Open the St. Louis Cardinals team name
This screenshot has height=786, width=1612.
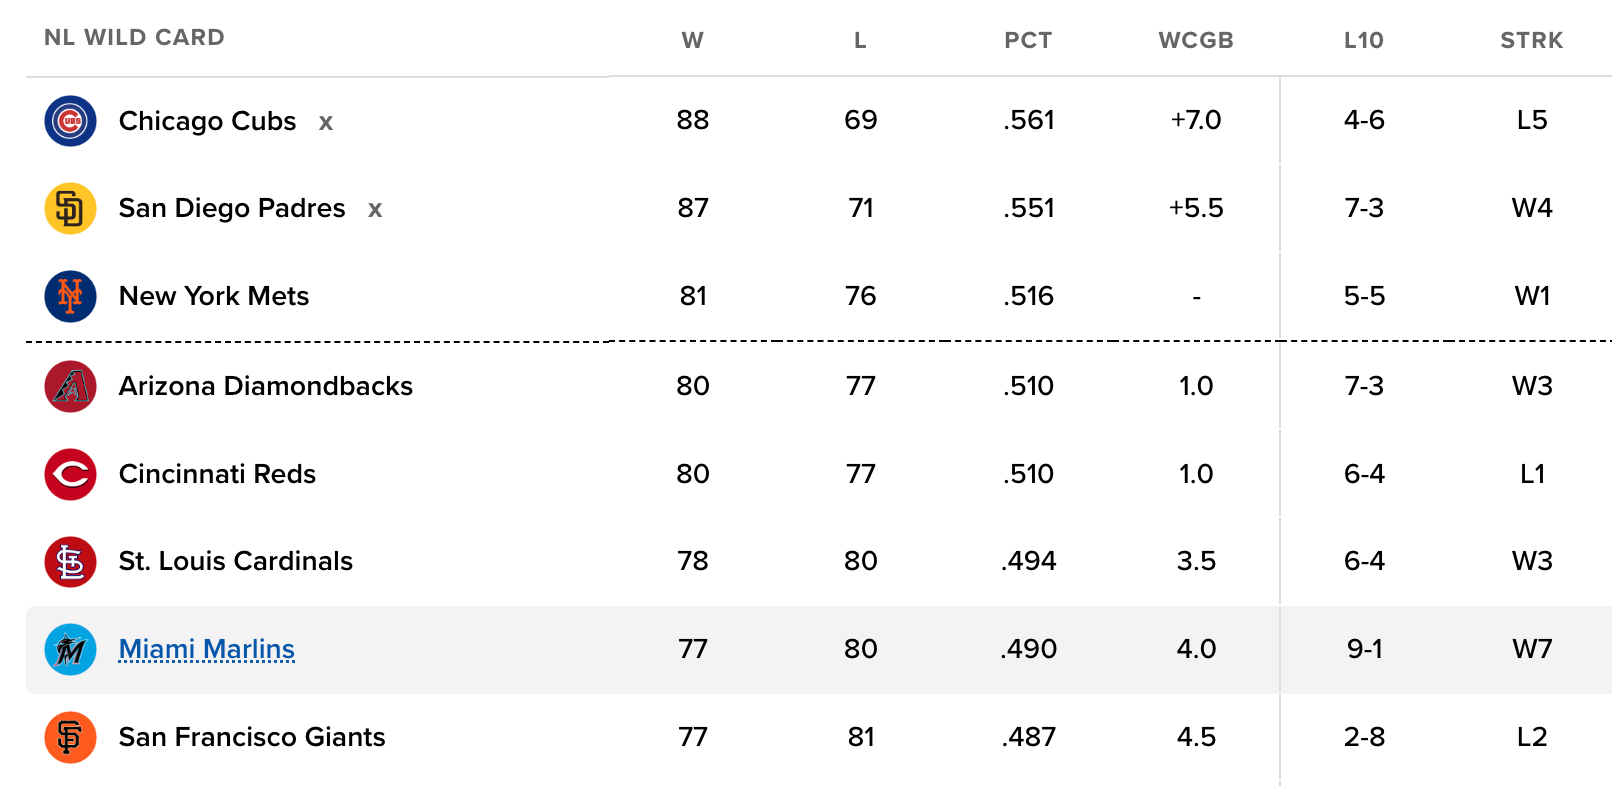point(235,561)
